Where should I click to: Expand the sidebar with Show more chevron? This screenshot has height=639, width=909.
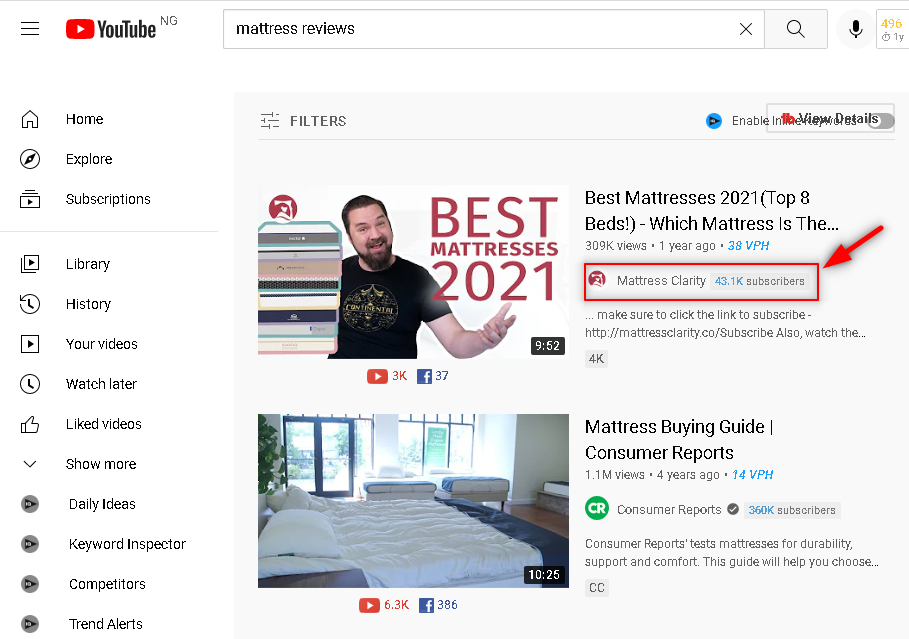coord(30,464)
